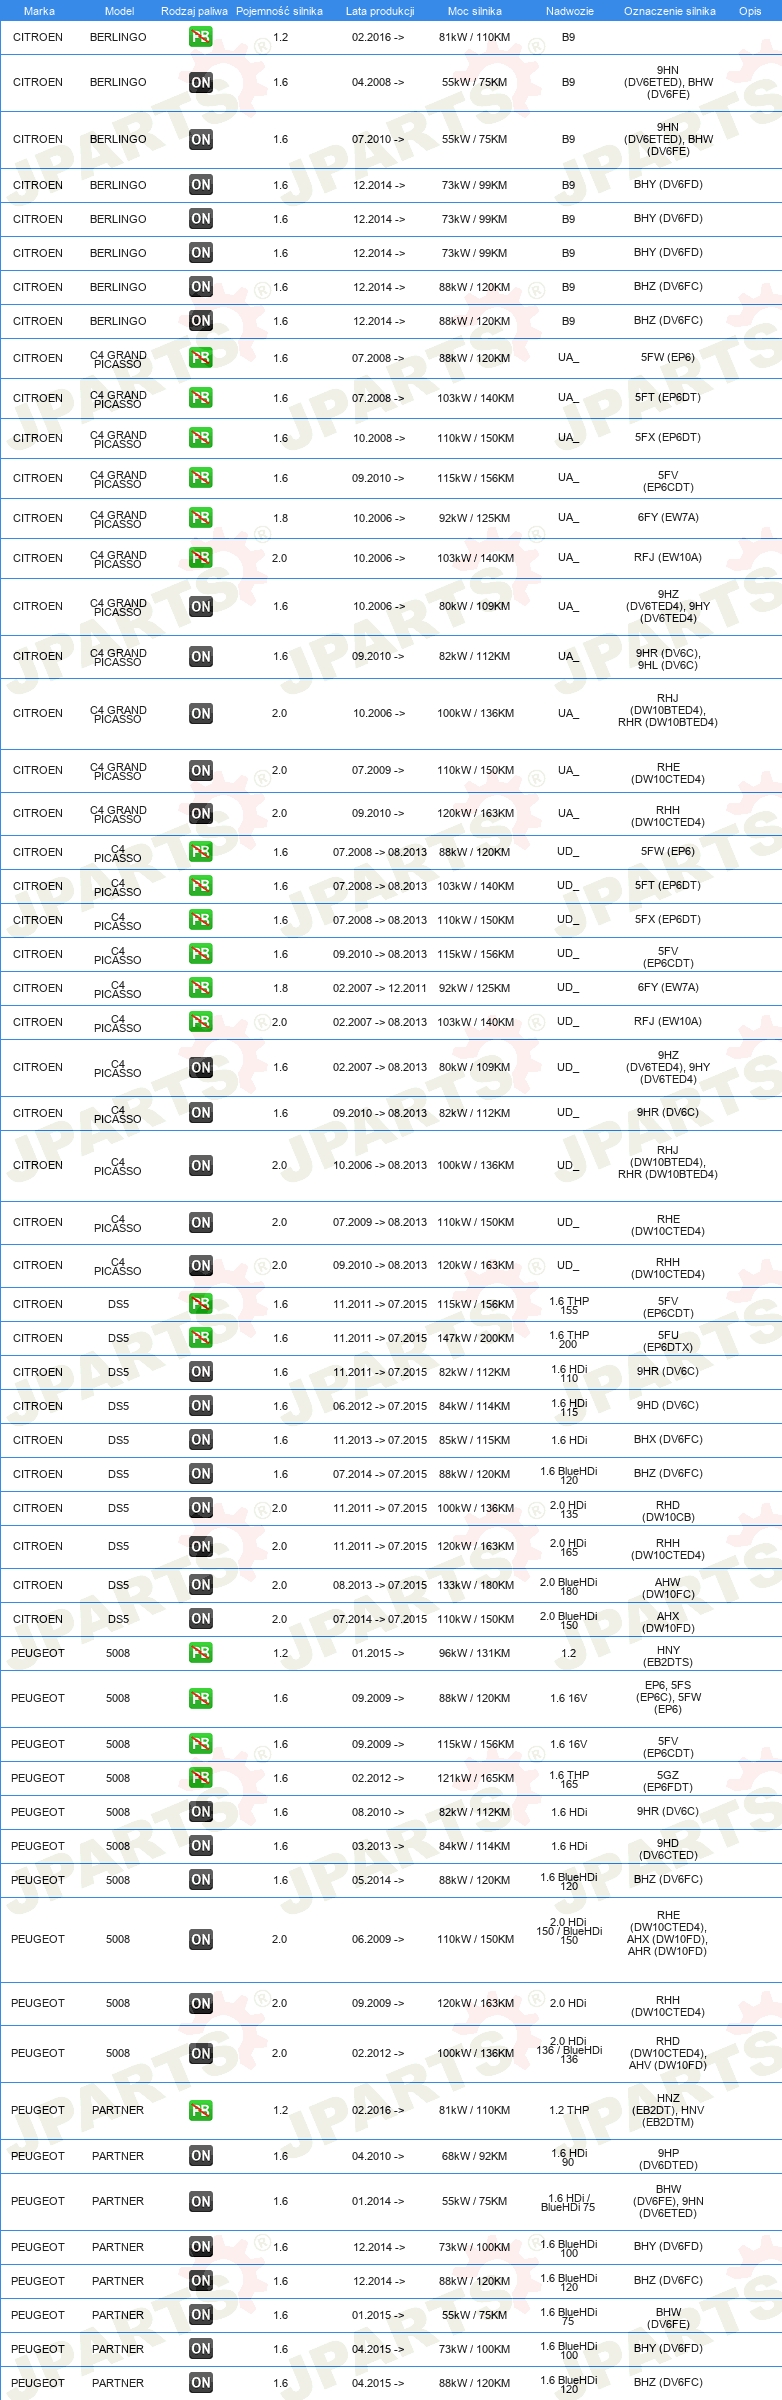This screenshot has width=782, height=2400.
Task: Click petrol icon in C4 Grand Picasso RFJ row
Action: click(201, 558)
